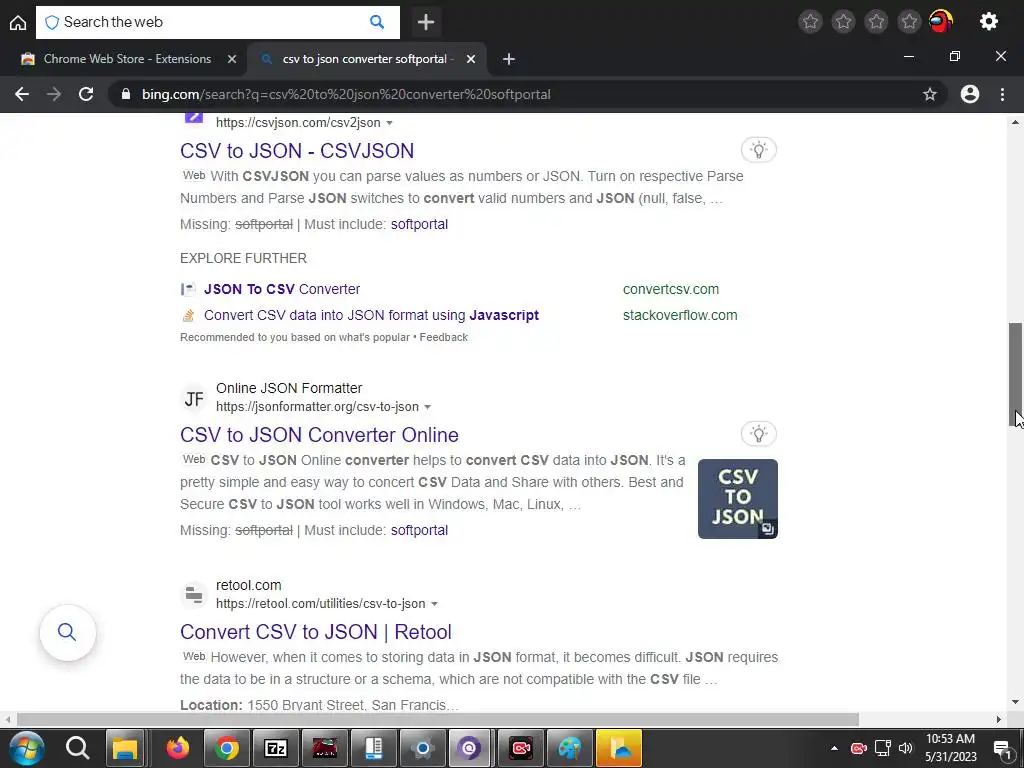Image resolution: width=1024 pixels, height=768 pixels.
Task: Click the horizontal scrollbar at the page bottom
Action: click(x=438, y=720)
